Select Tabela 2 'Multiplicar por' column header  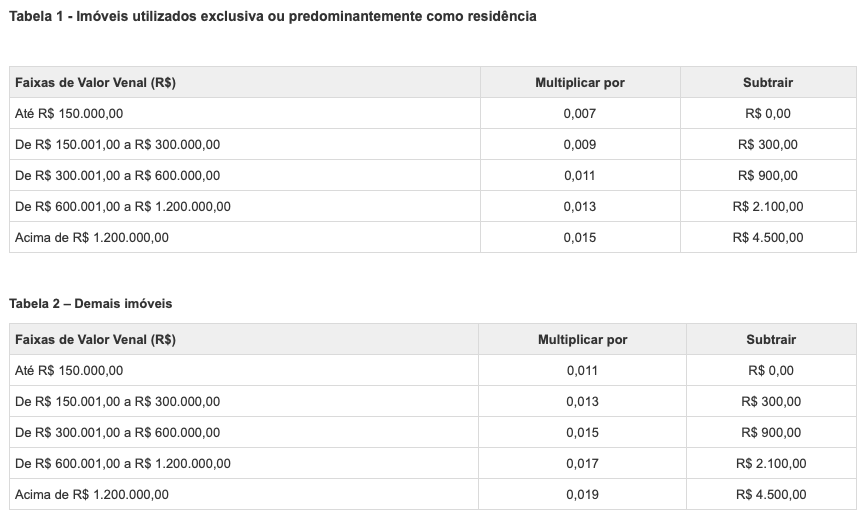point(582,340)
